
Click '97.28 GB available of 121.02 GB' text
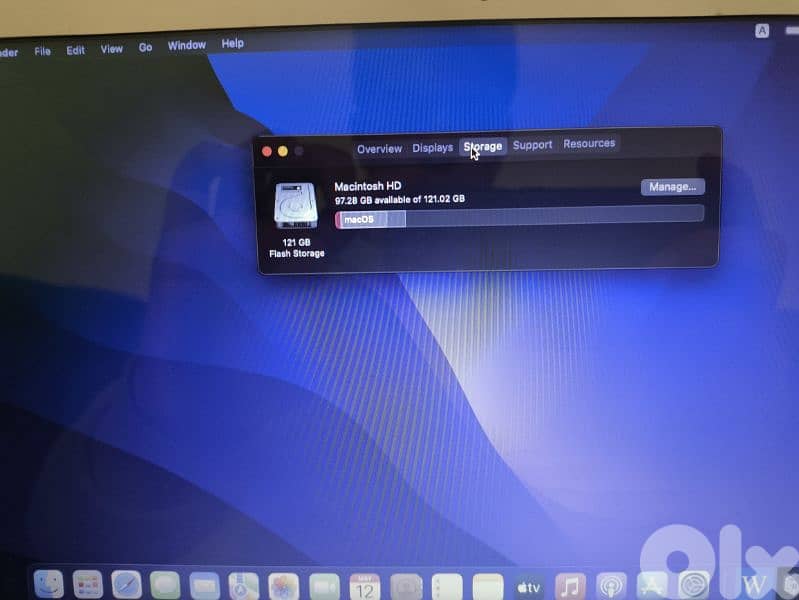(x=400, y=199)
